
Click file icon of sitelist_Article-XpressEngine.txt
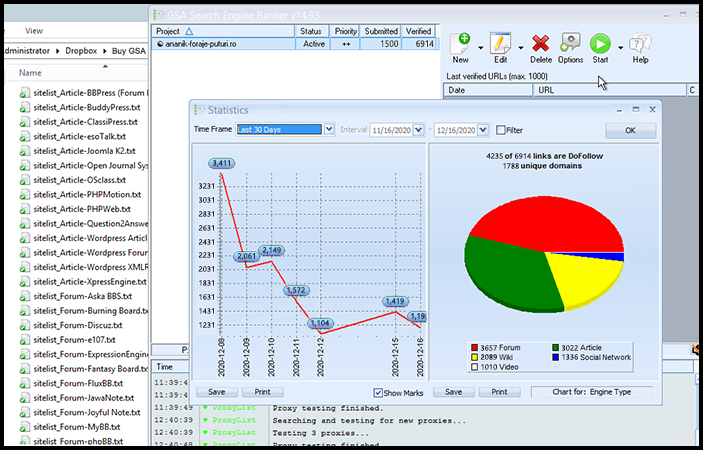(24, 282)
